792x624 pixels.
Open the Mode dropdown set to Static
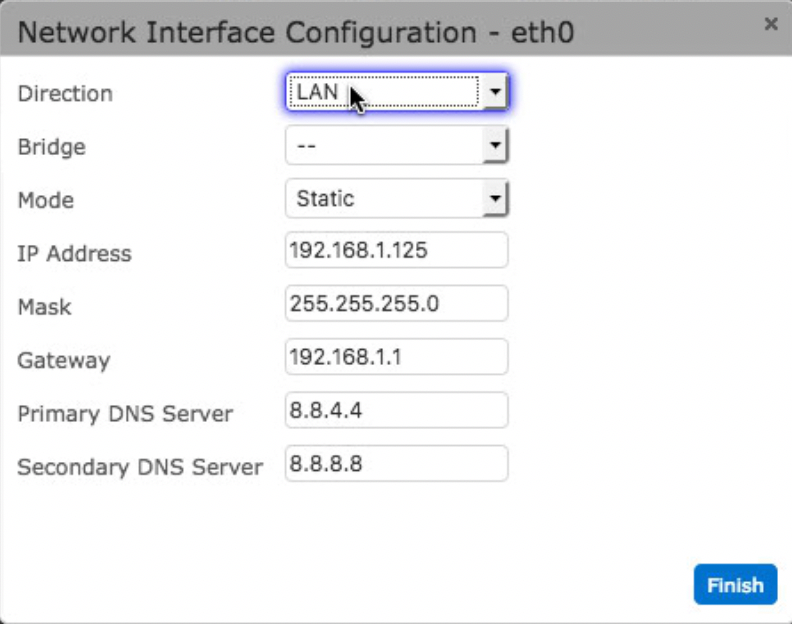click(x=397, y=199)
